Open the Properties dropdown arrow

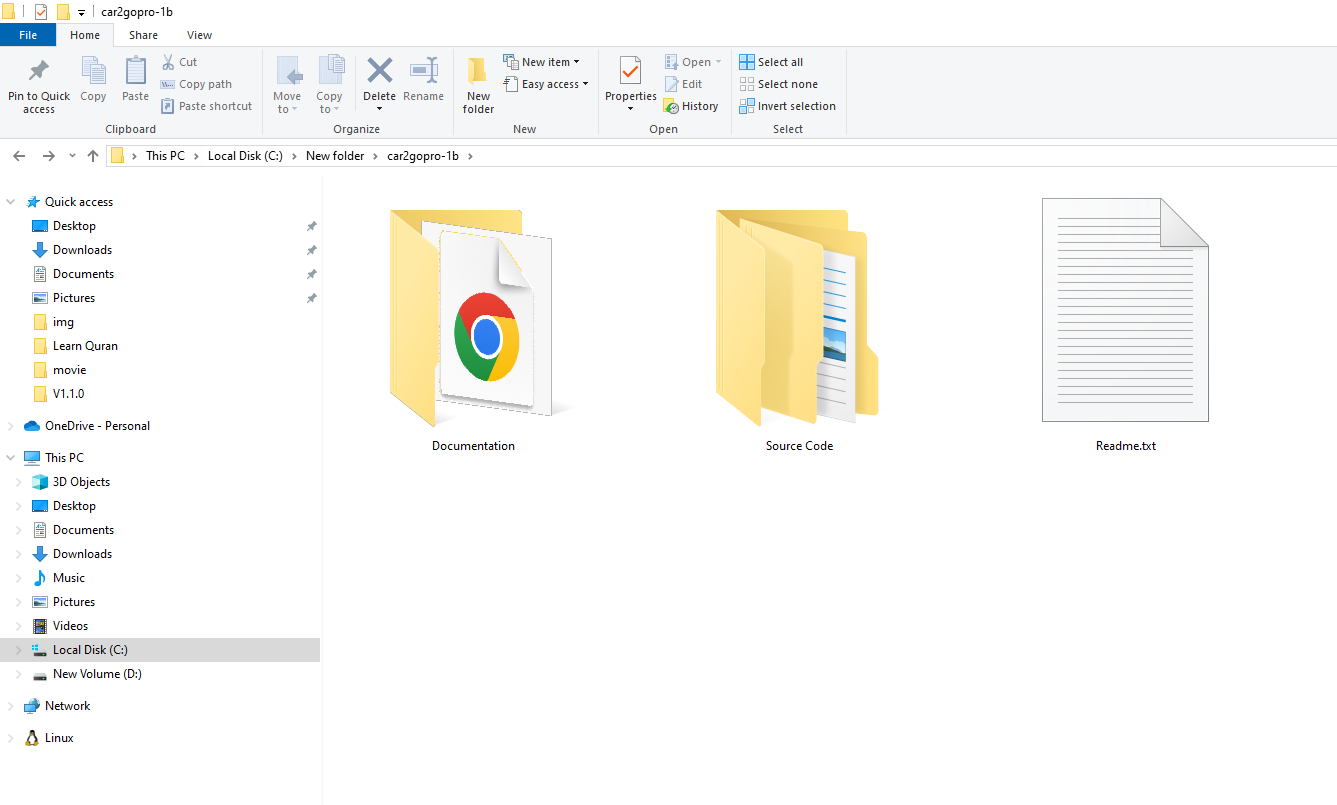pyautogui.click(x=630, y=109)
